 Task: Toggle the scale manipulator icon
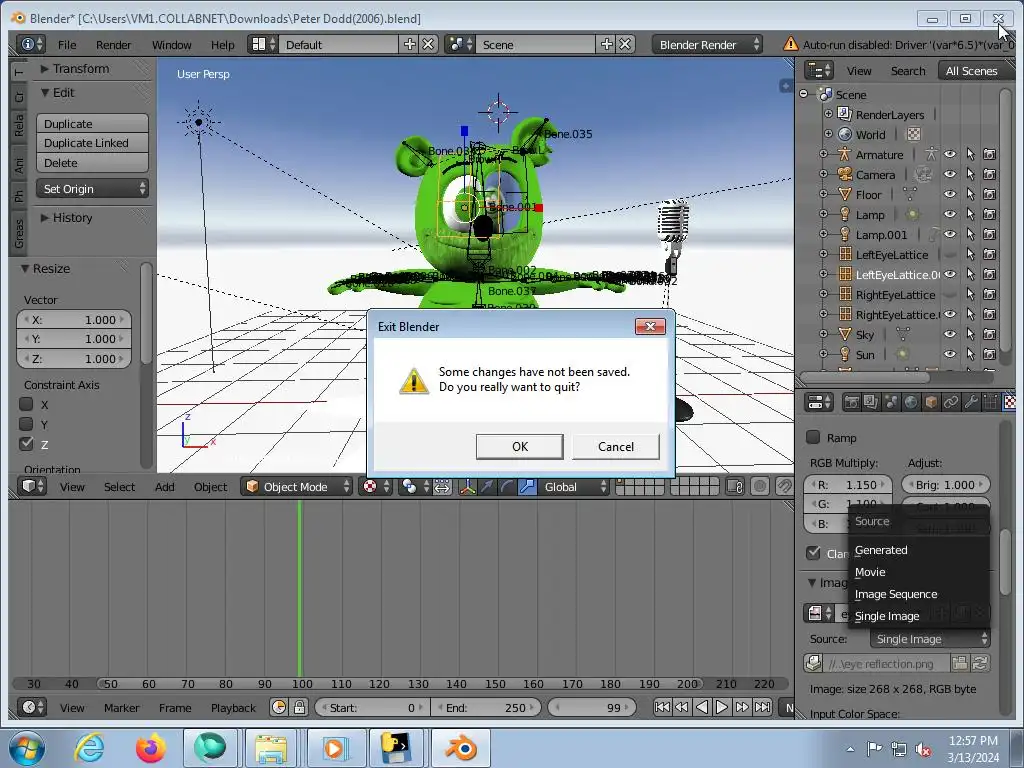(x=527, y=487)
